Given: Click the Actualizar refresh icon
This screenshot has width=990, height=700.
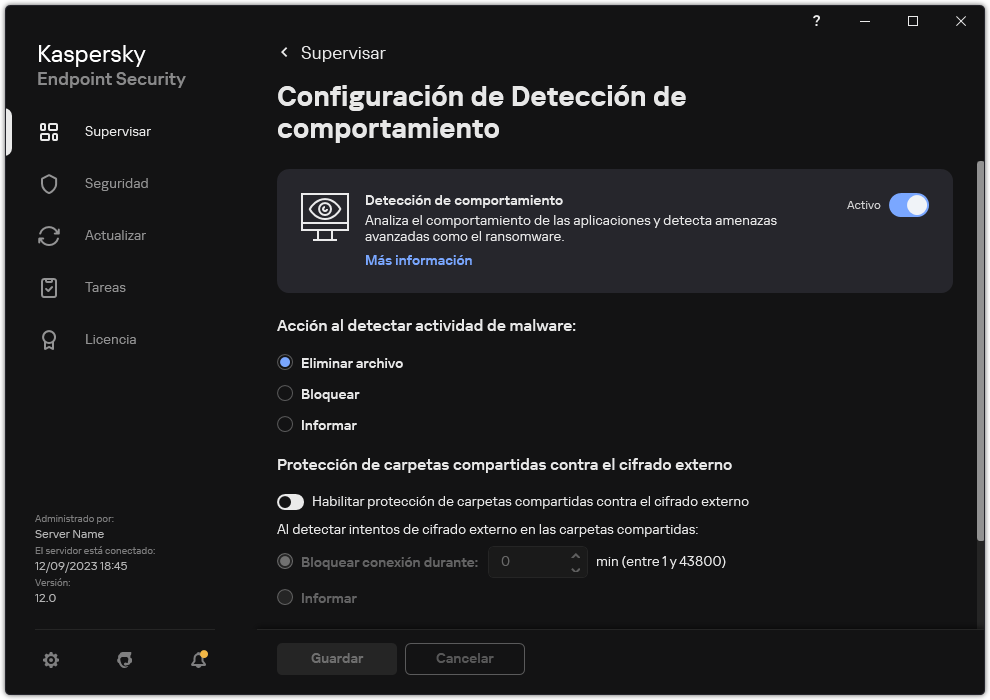Looking at the screenshot, I should (49, 235).
